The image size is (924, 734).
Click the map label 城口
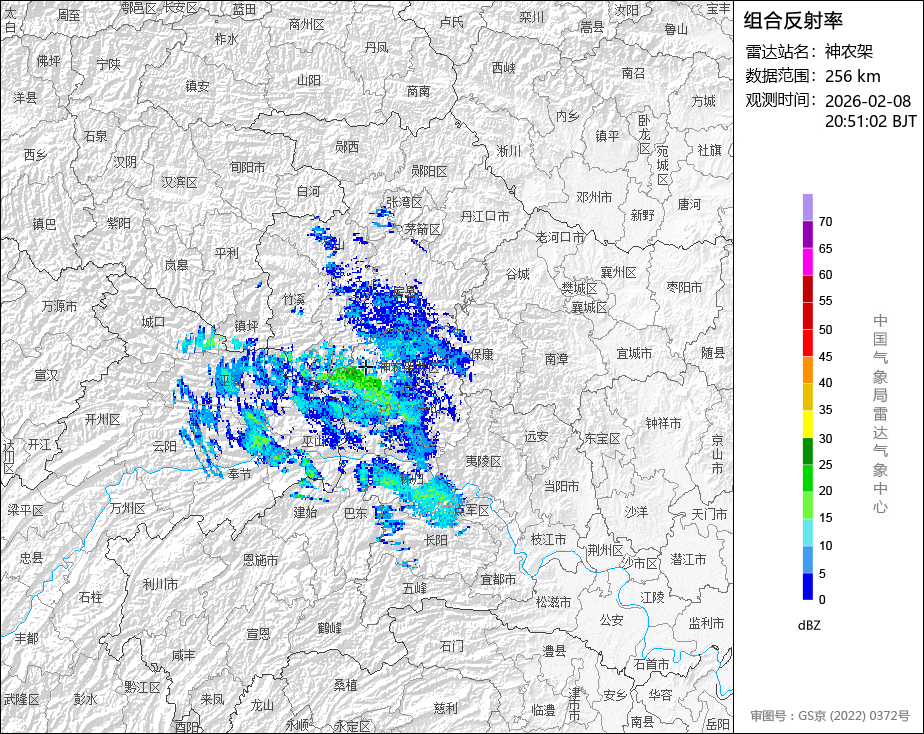click(x=153, y=322)
